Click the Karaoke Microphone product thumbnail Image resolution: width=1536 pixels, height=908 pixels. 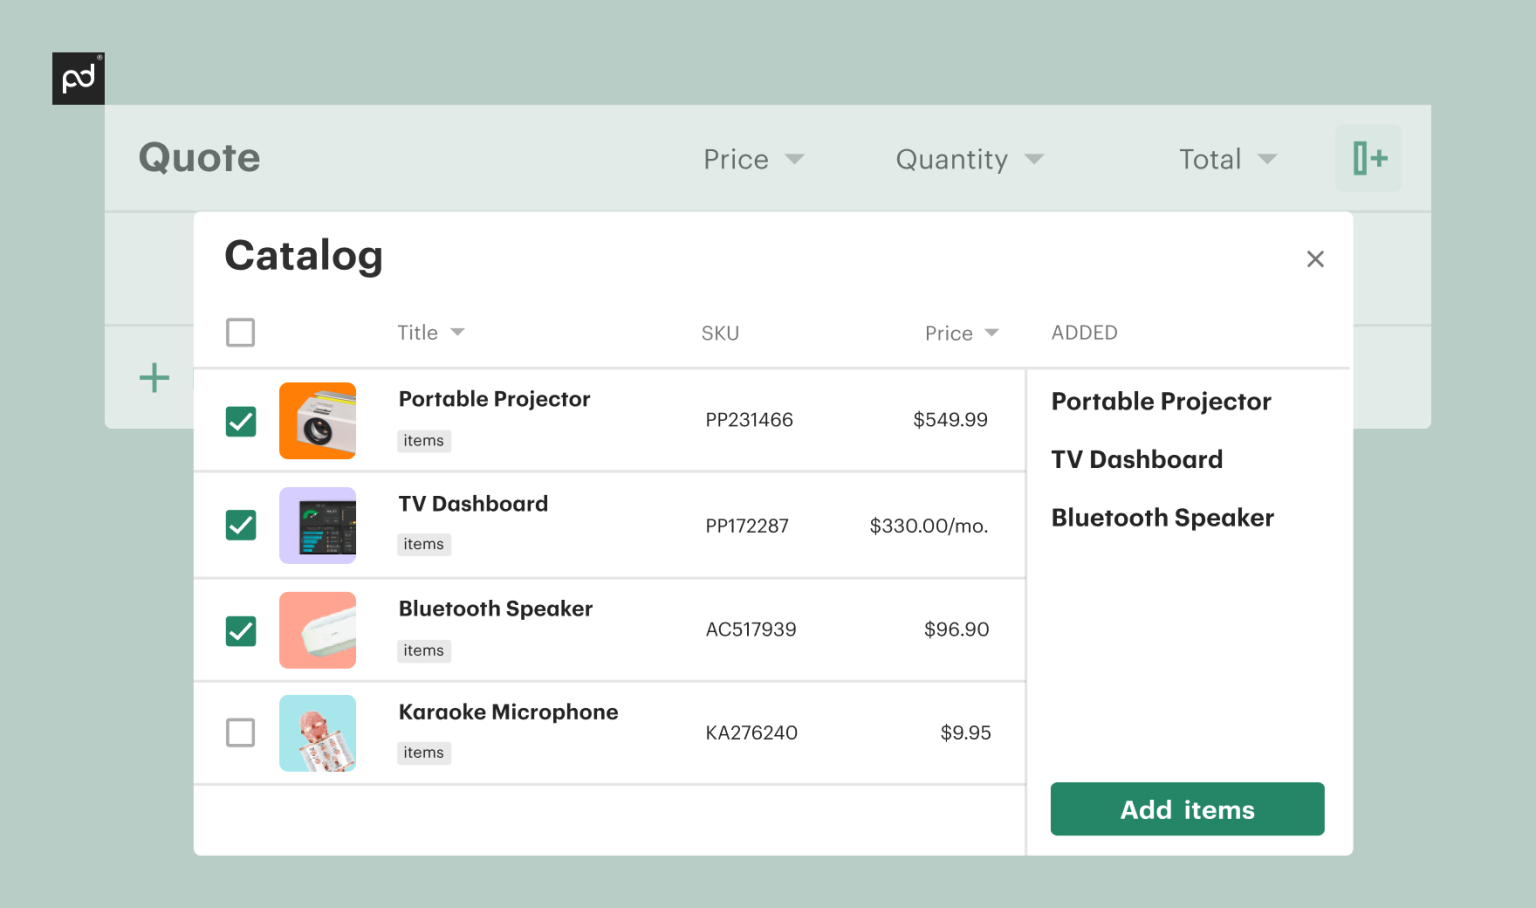tap(317, 733)
